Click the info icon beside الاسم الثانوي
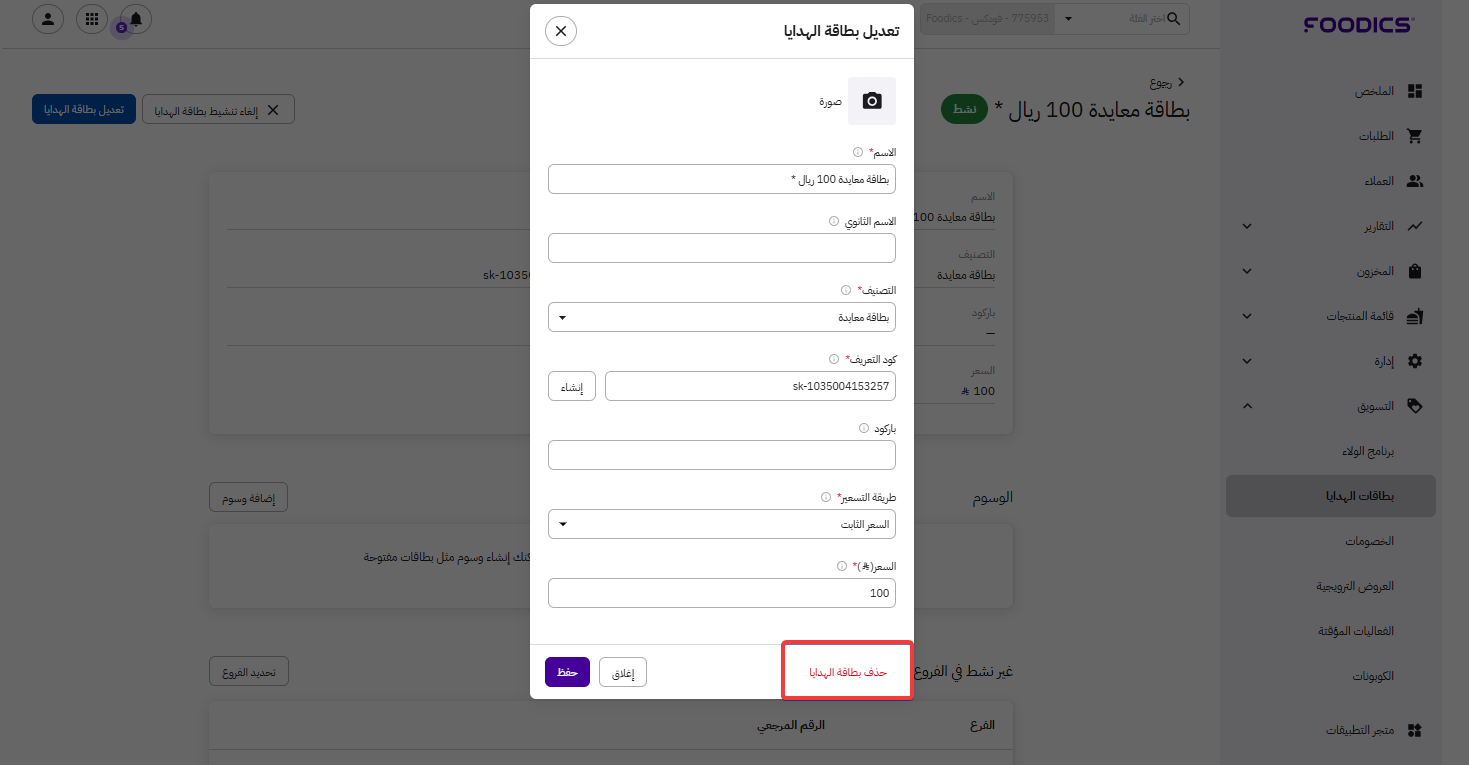Image resolution: width=1469 pixels, height=765 pixels. click(834, 221)
